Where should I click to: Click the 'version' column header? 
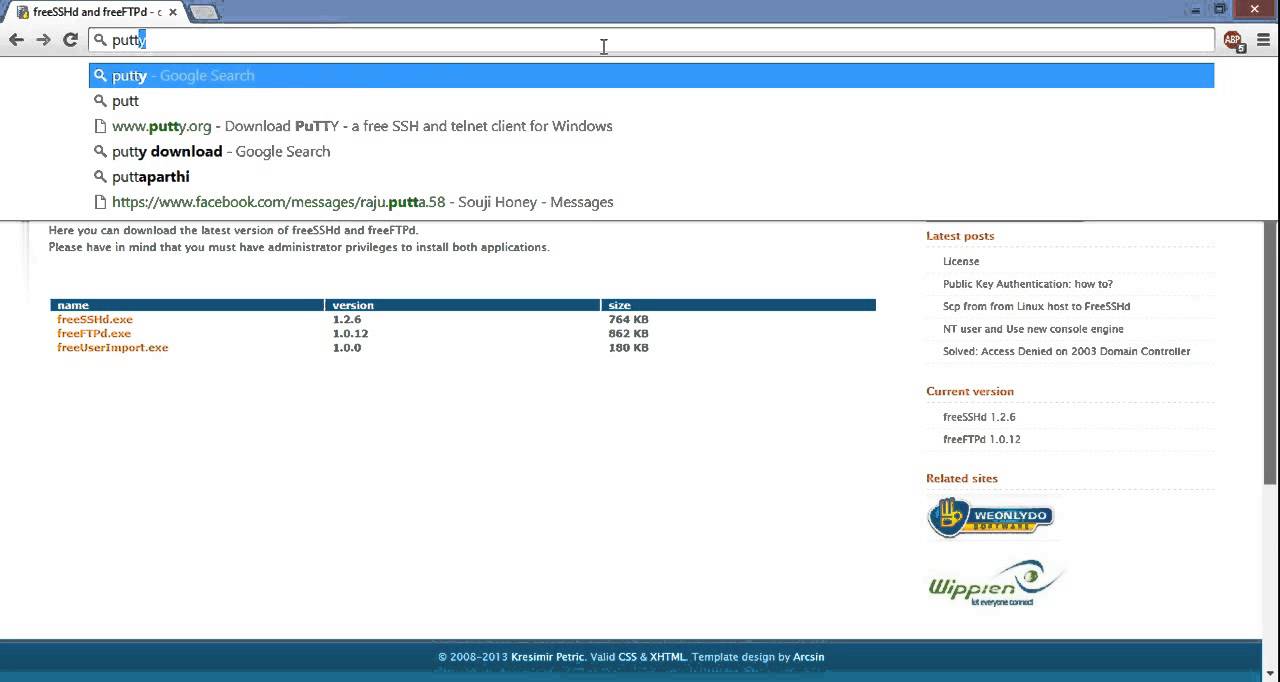pyautogui.click(x=353, y=305)
